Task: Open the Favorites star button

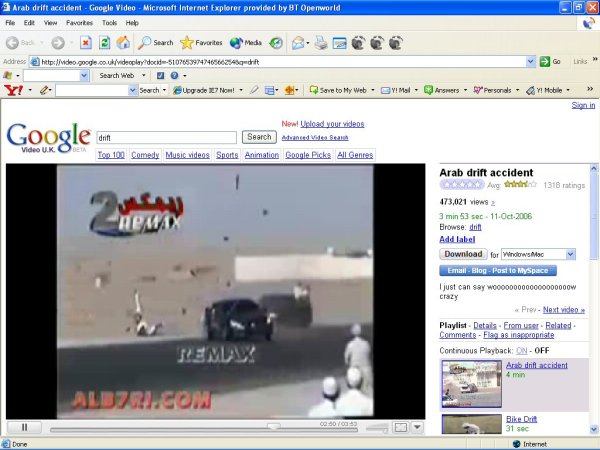Action: [x=202, y=43]
